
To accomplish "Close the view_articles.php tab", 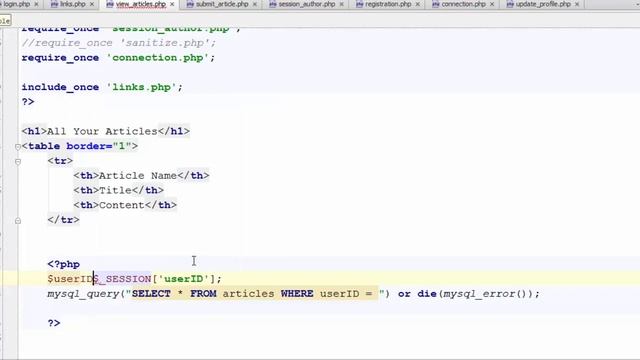I will [x=172, y=4].
